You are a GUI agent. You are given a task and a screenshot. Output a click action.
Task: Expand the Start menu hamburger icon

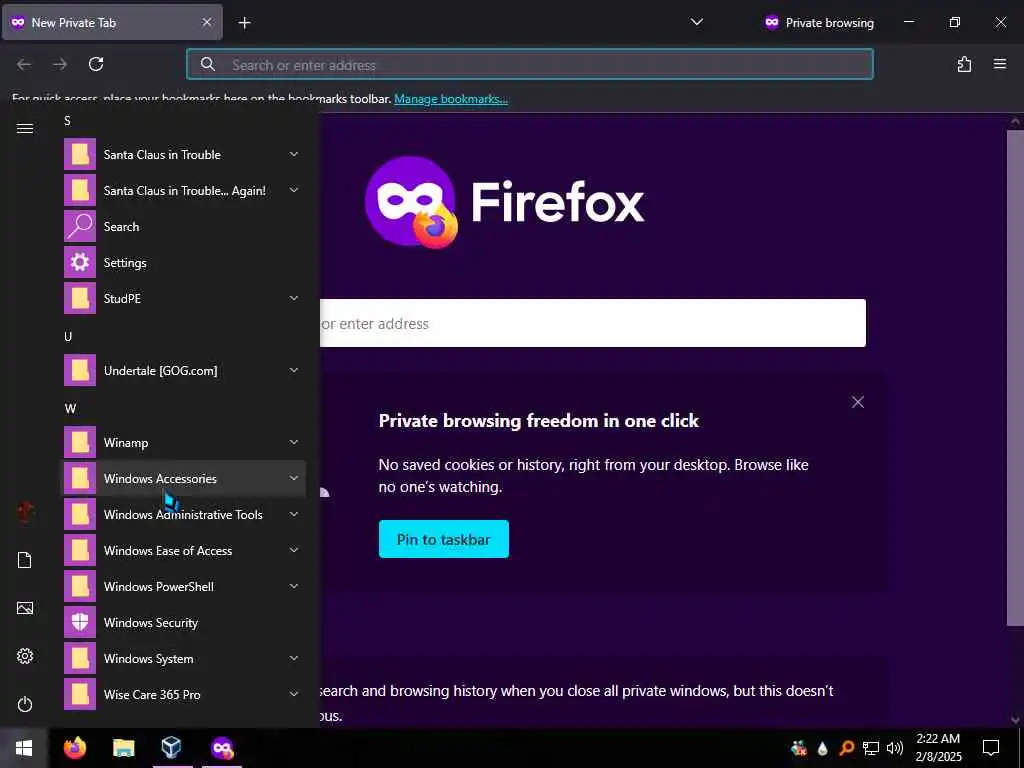25,129
